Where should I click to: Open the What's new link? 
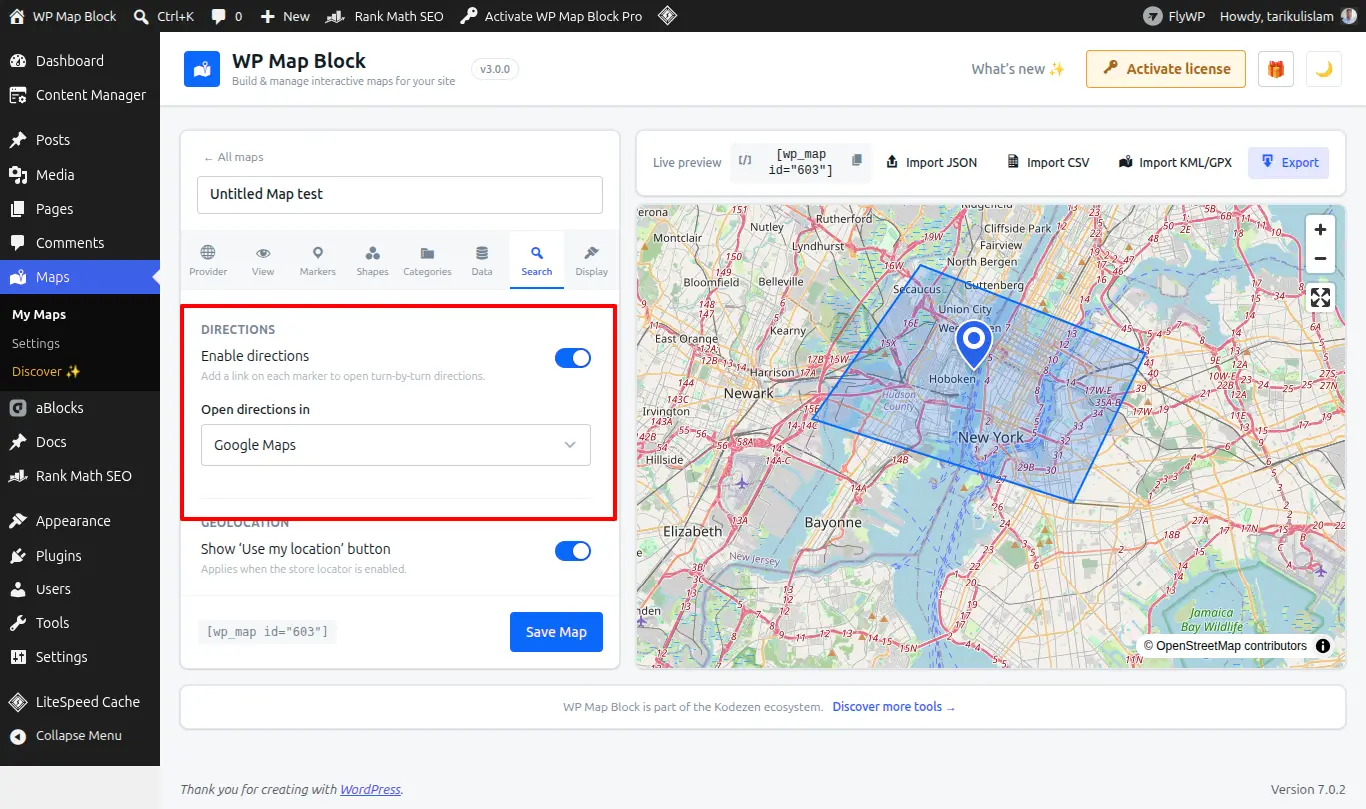click(x=1018, y=69)
